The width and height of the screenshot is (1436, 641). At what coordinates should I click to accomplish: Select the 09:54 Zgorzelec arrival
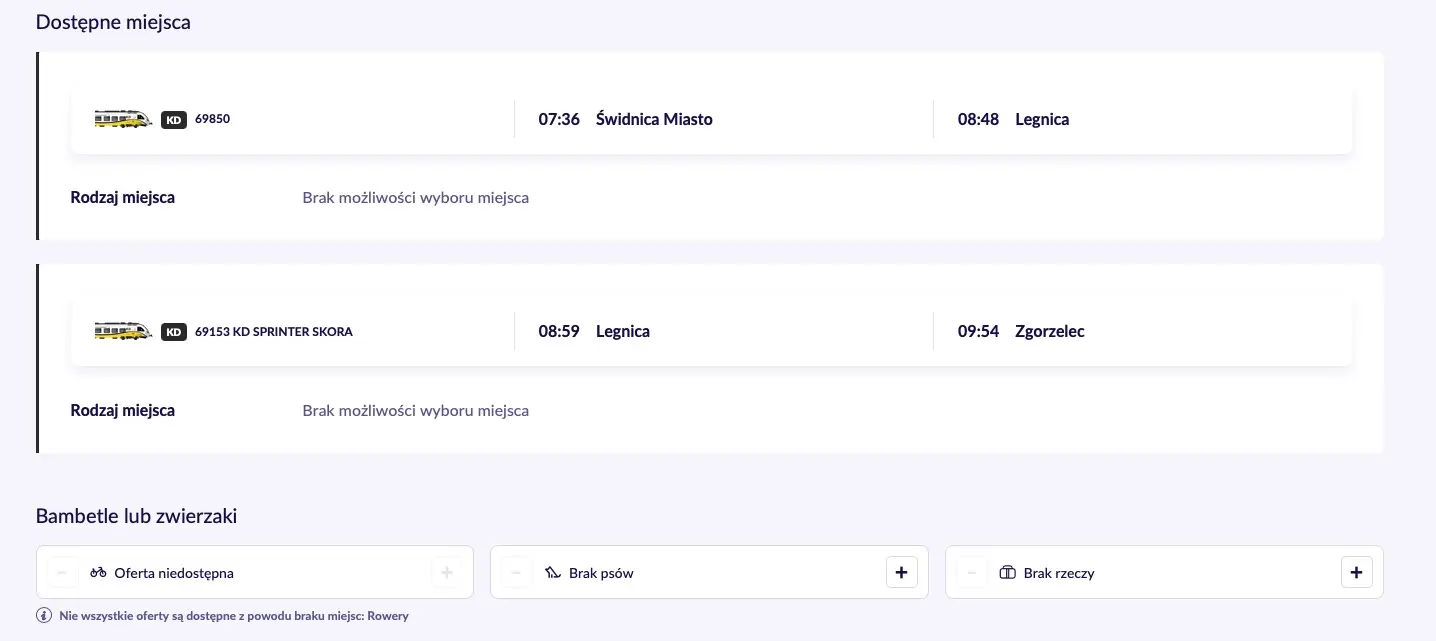pos(1021,331)
